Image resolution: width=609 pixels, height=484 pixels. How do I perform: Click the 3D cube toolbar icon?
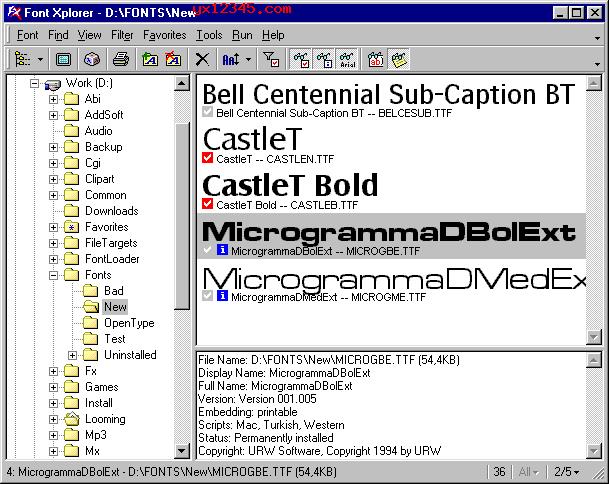(x=92, y=60)
